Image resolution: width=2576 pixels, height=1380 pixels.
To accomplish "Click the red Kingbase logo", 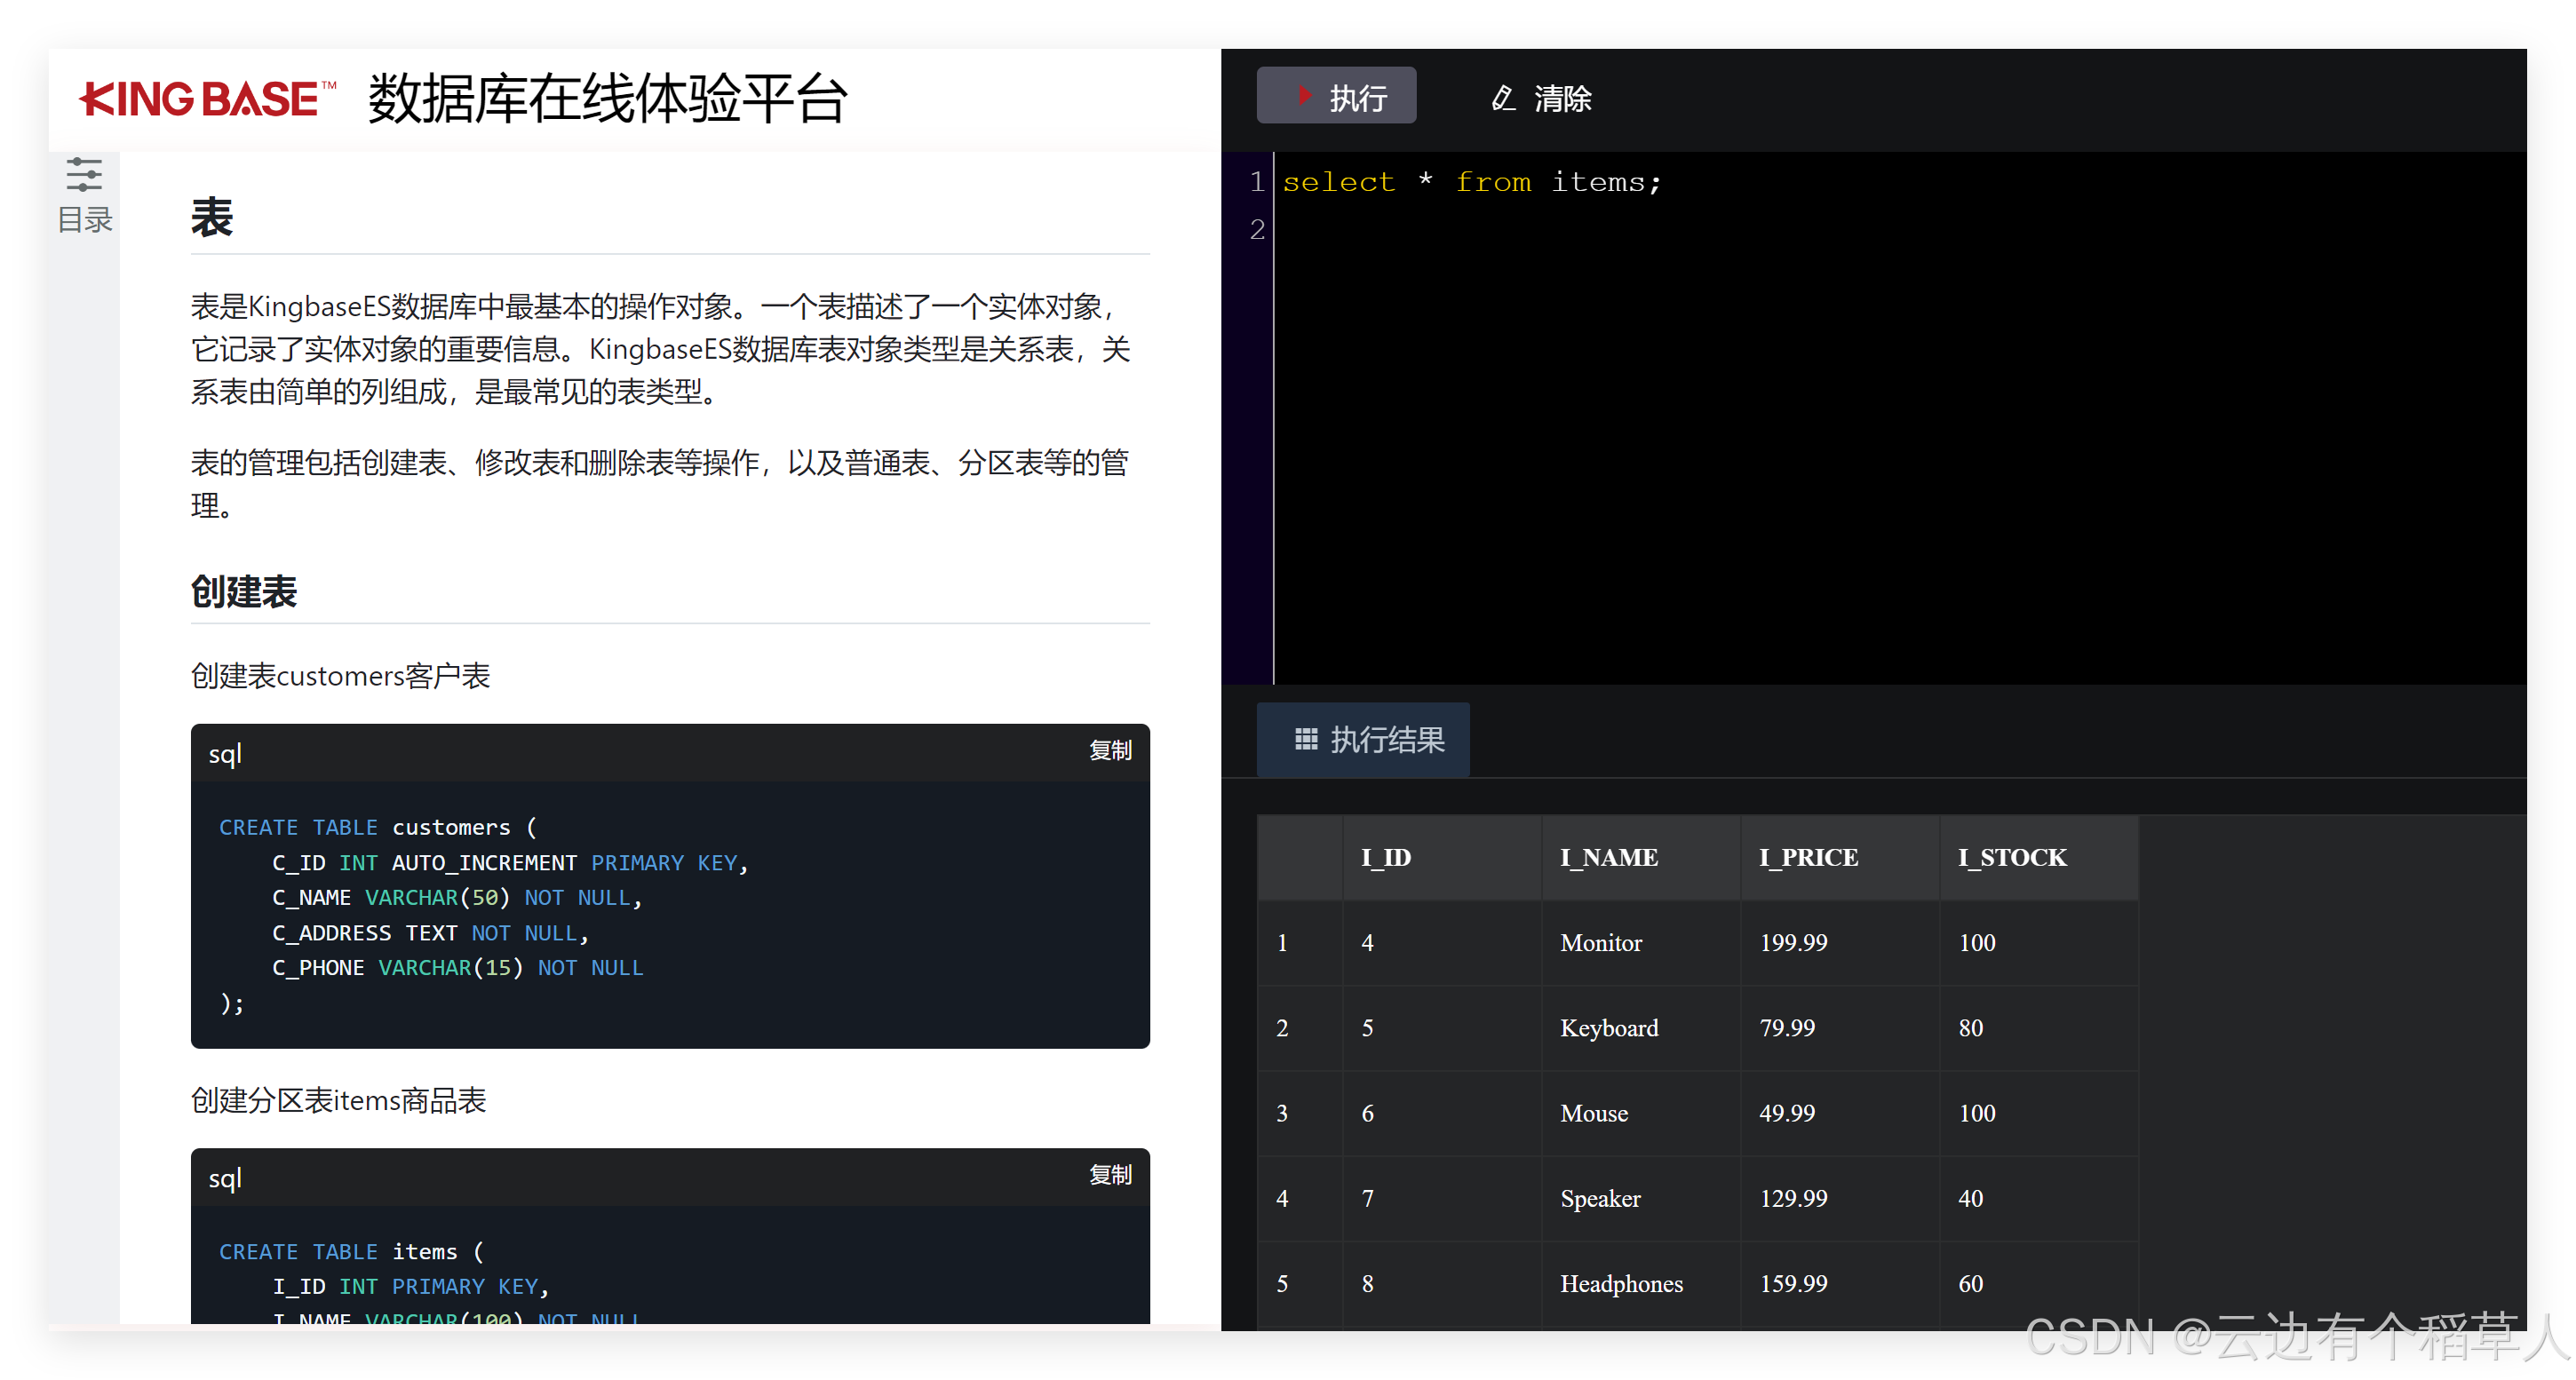I will (x=207, y=99).
